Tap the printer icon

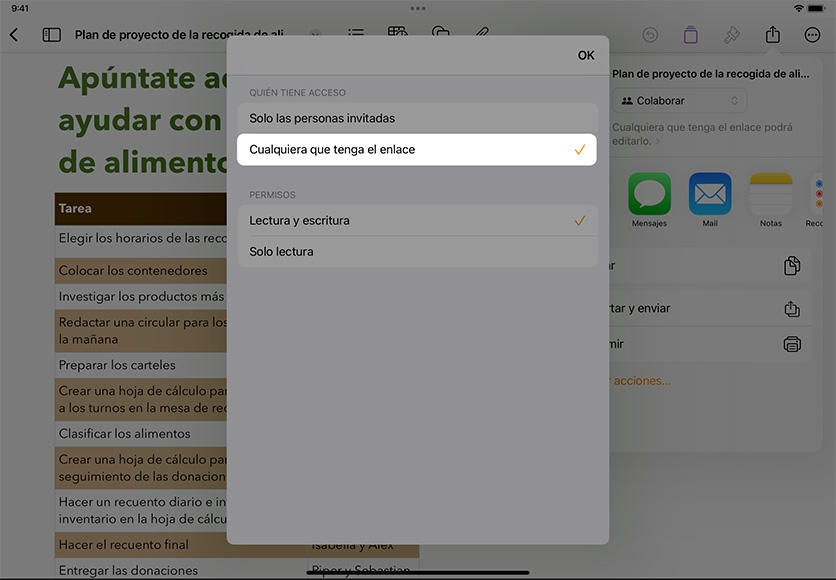pyautogui.click(x=792, y=344)
